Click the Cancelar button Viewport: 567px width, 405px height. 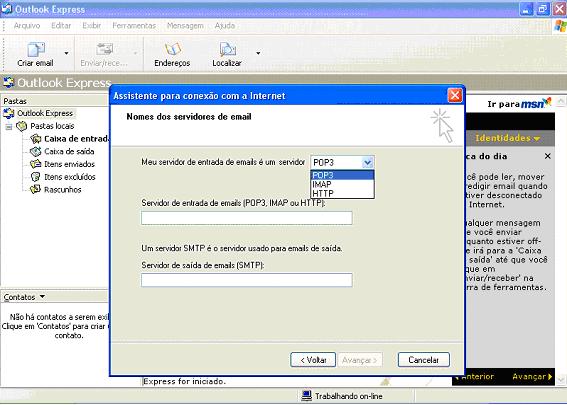[423, 360]
